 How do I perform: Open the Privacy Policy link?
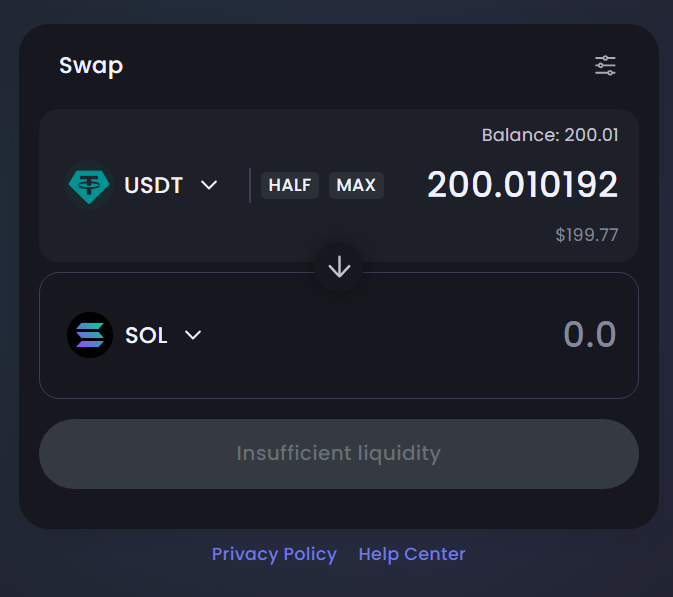pos(274,554)
